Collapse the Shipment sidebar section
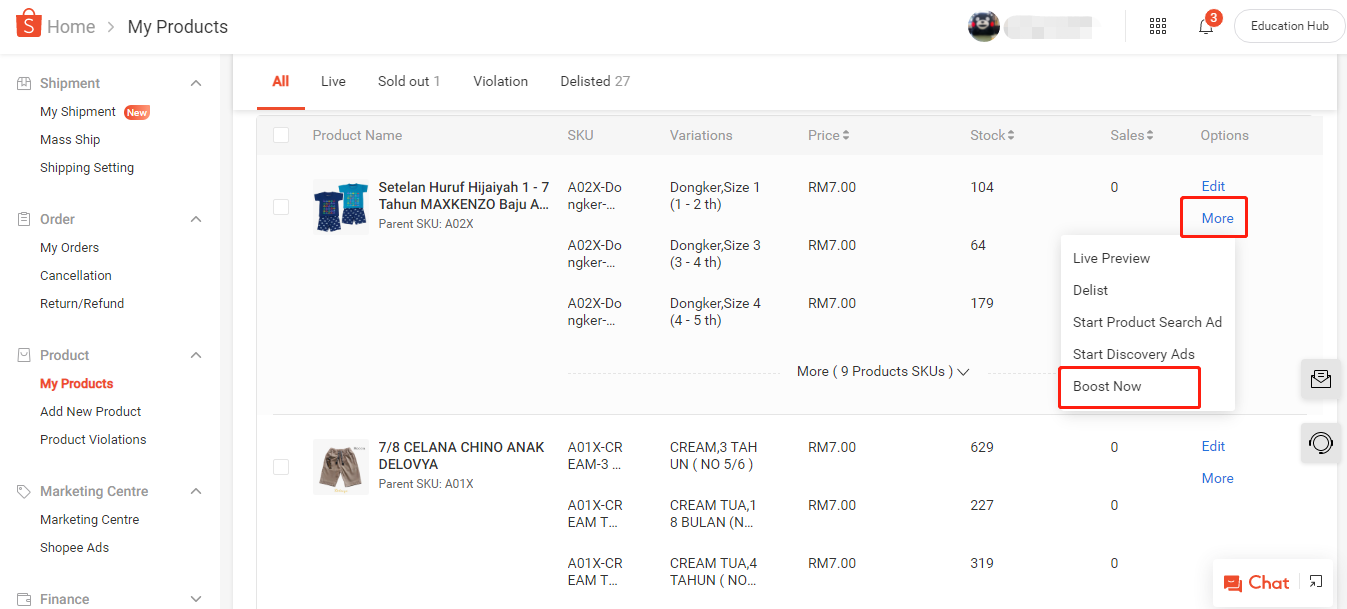 (x=196, y=83)
